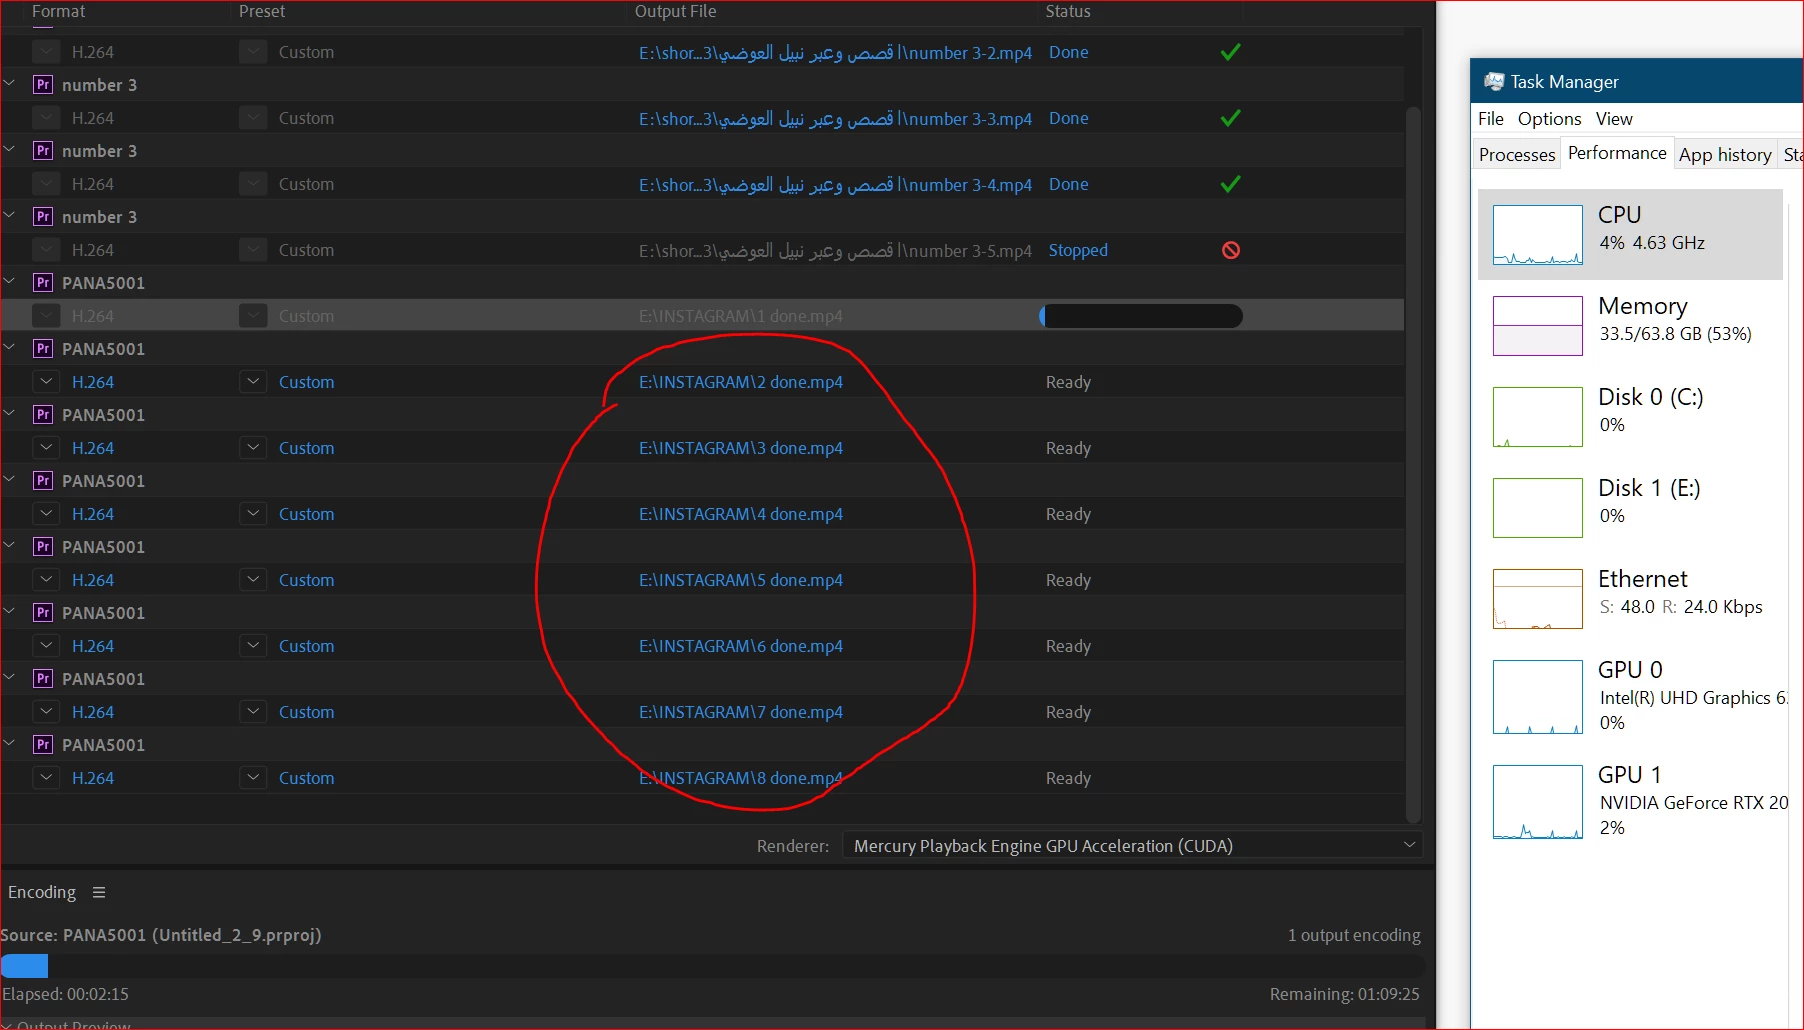Collapse the PANA5001 item above 8 done.mp4

tap(10, 744)
